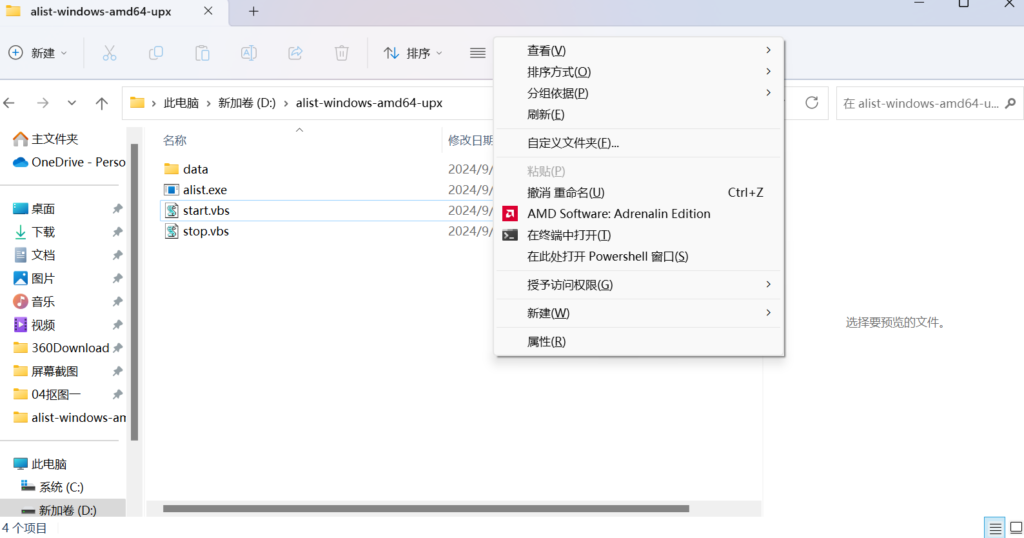Open 桌面 in quick access
Image resolution: width=1024 pixels, height=538 pixels.
pyautogui.click(x=35, y=209)
